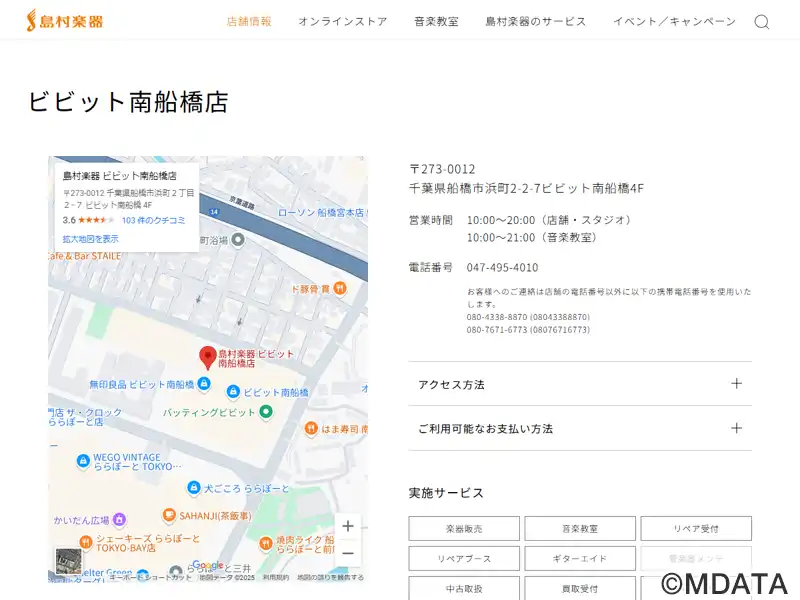Image resolution: width=800 pixels, height=600 pixels.
Task: Click the route 14 road shield
Action: point(214,211)
